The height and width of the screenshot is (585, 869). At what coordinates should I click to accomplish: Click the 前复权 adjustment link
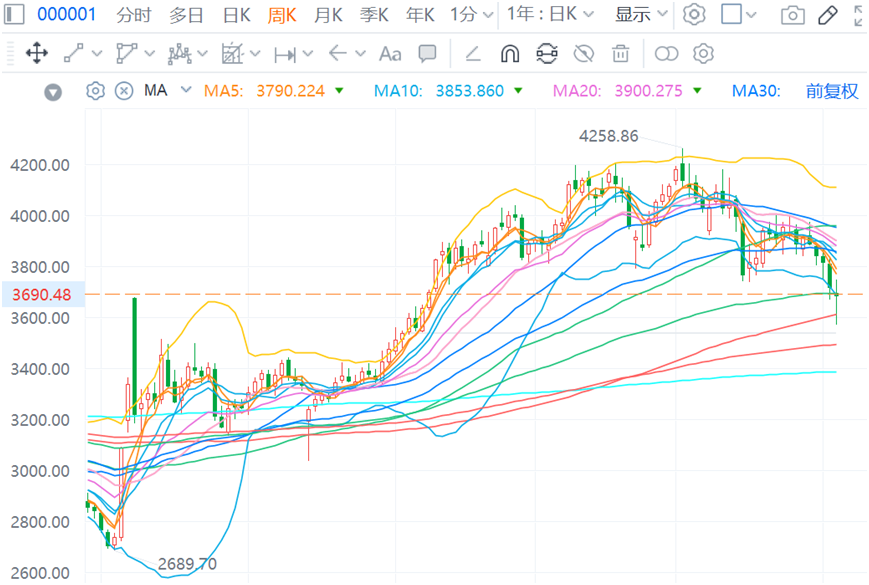(832, 91)
